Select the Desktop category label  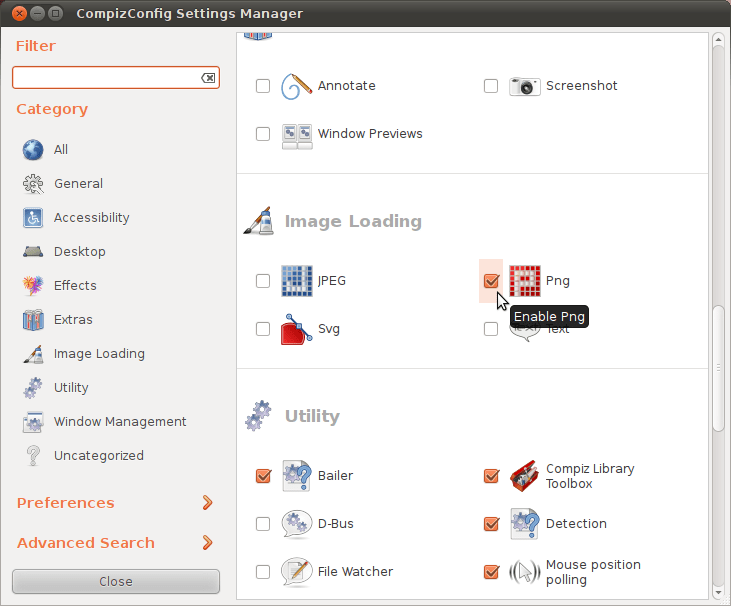click(x=80, y=252)
